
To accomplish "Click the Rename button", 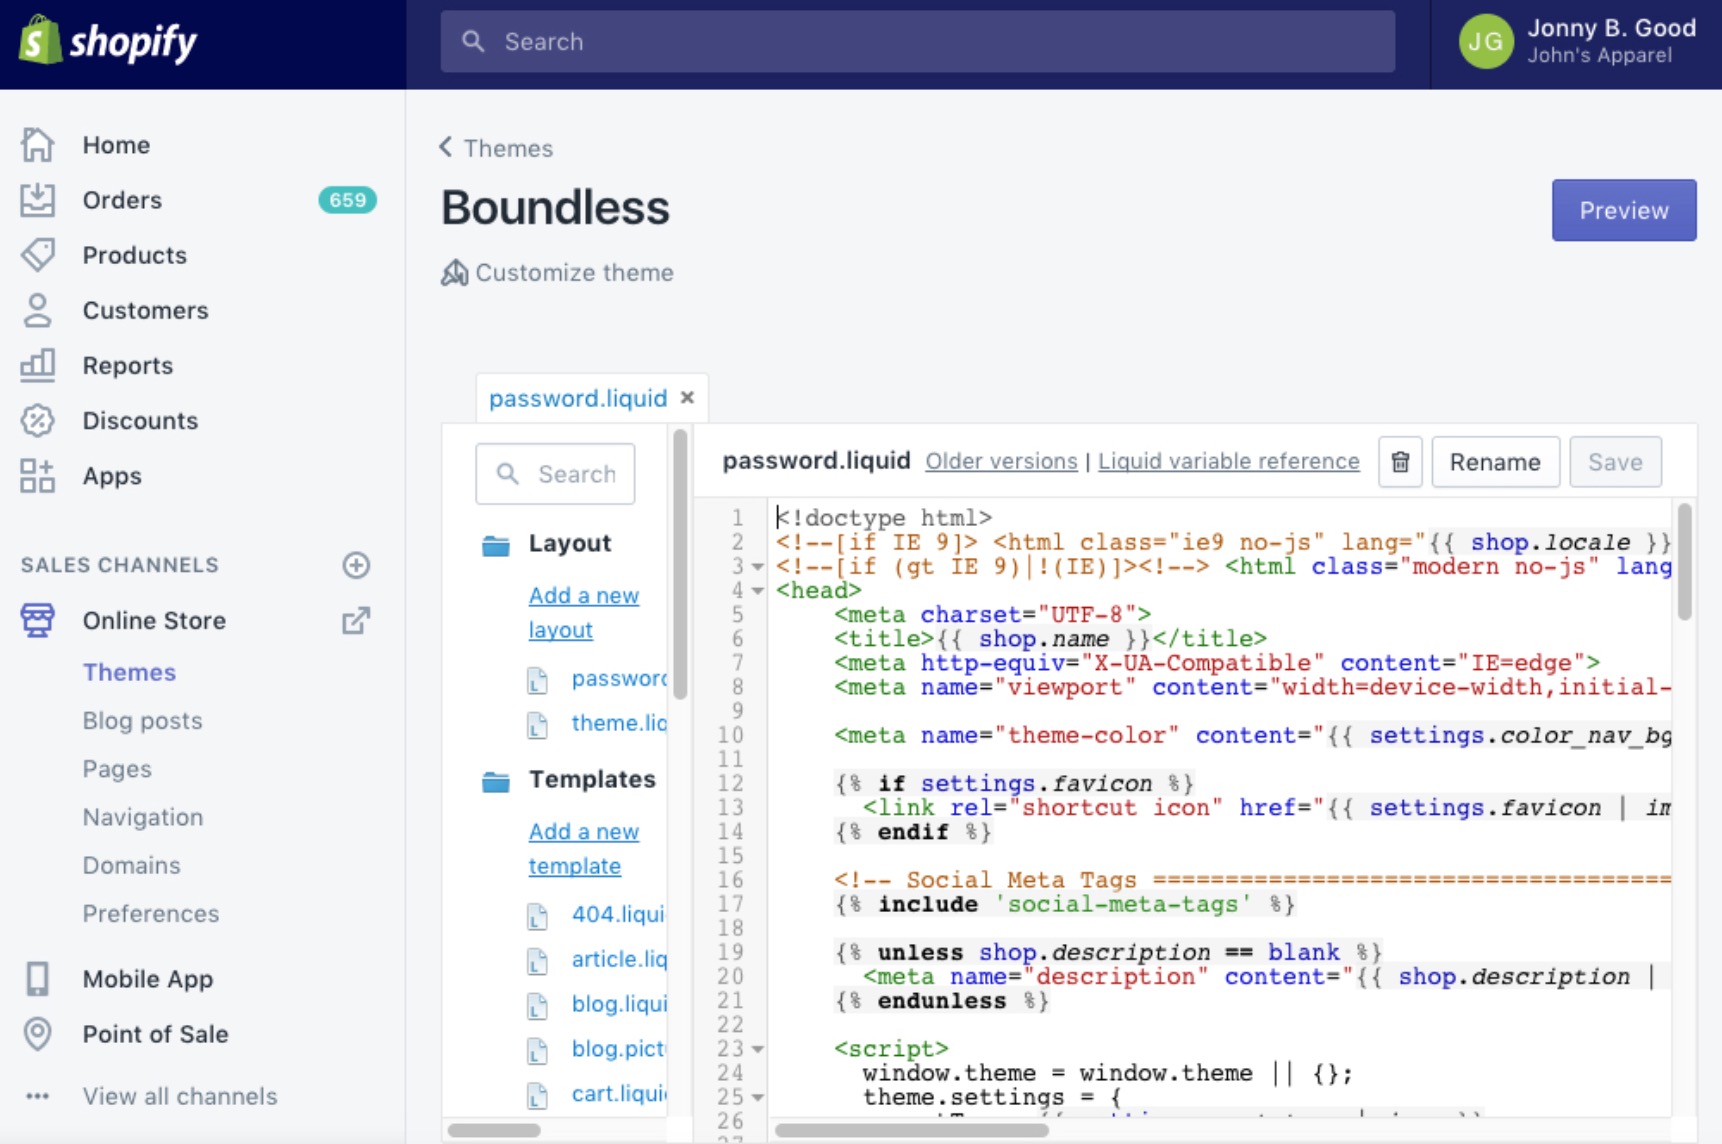I will tap(1495, 462).
